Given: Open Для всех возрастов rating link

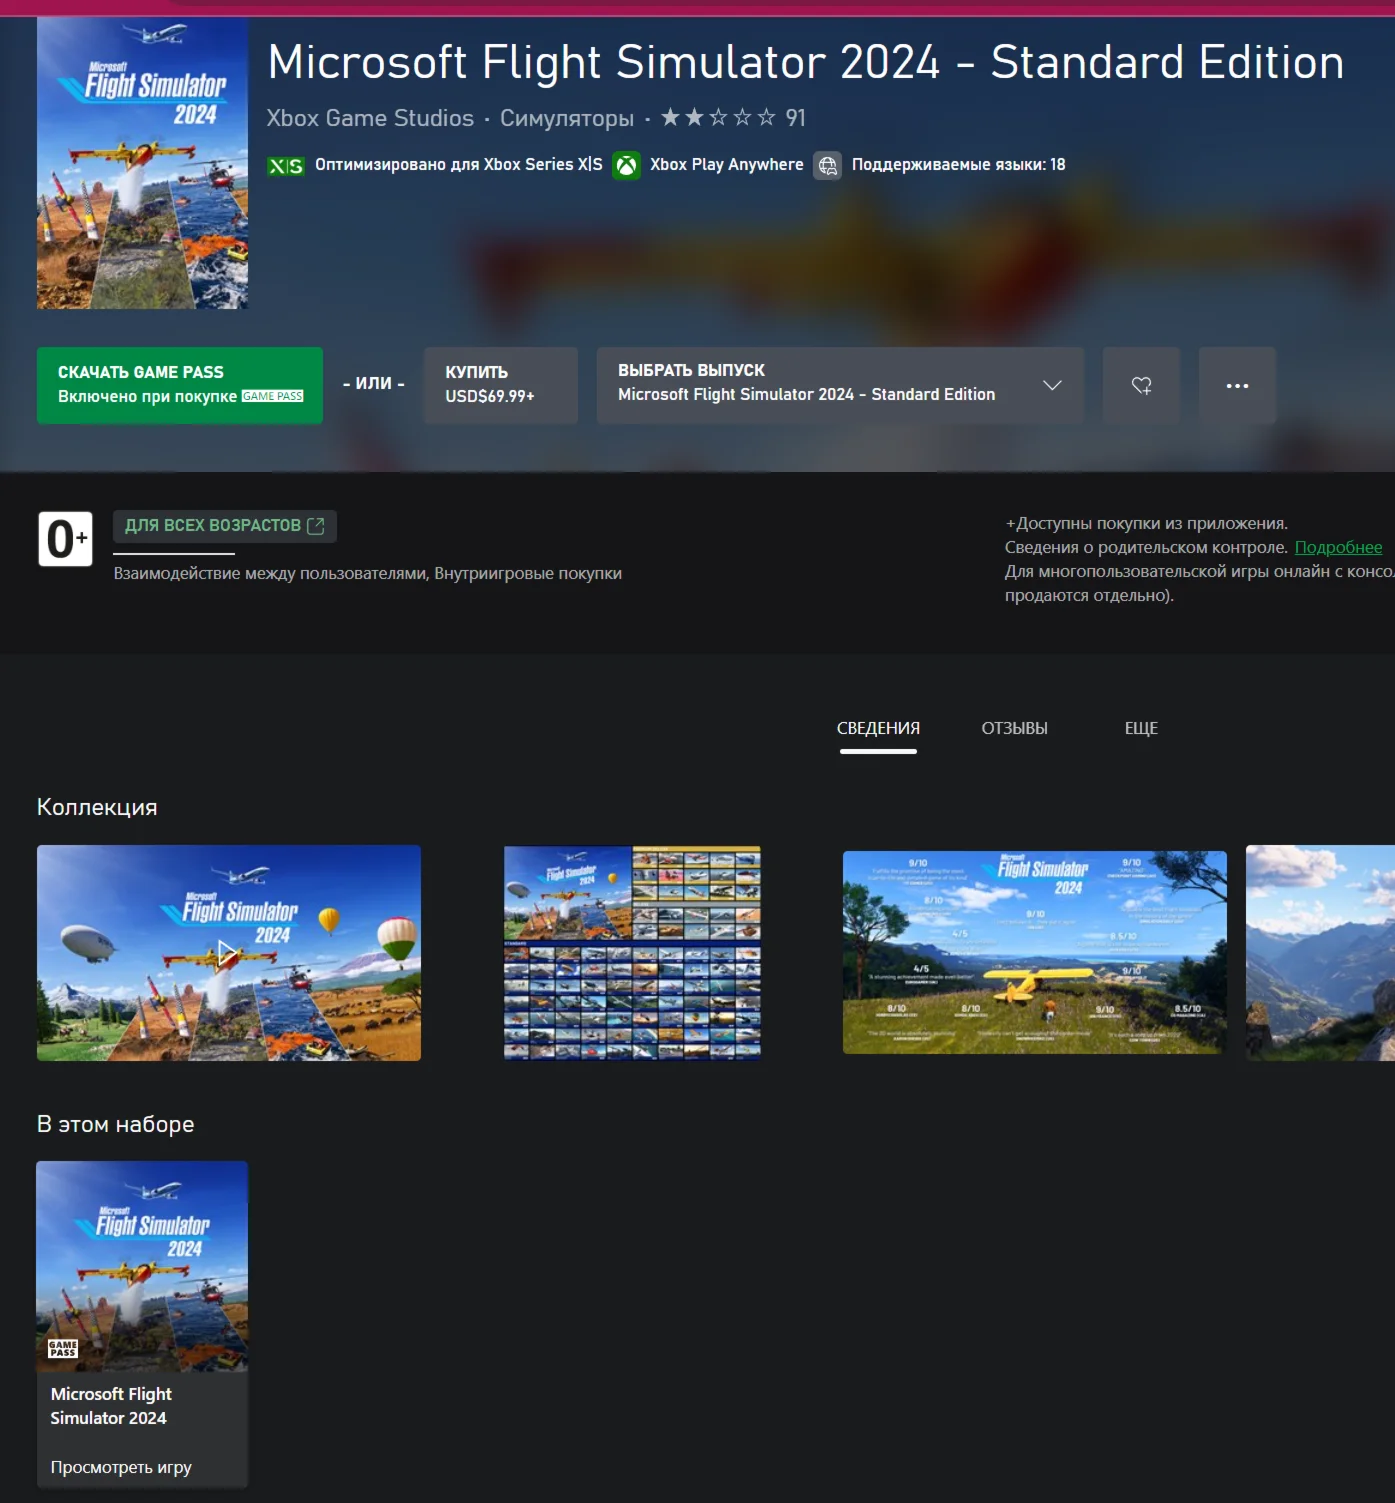Looking at the screenshot, I should point(225,526).
